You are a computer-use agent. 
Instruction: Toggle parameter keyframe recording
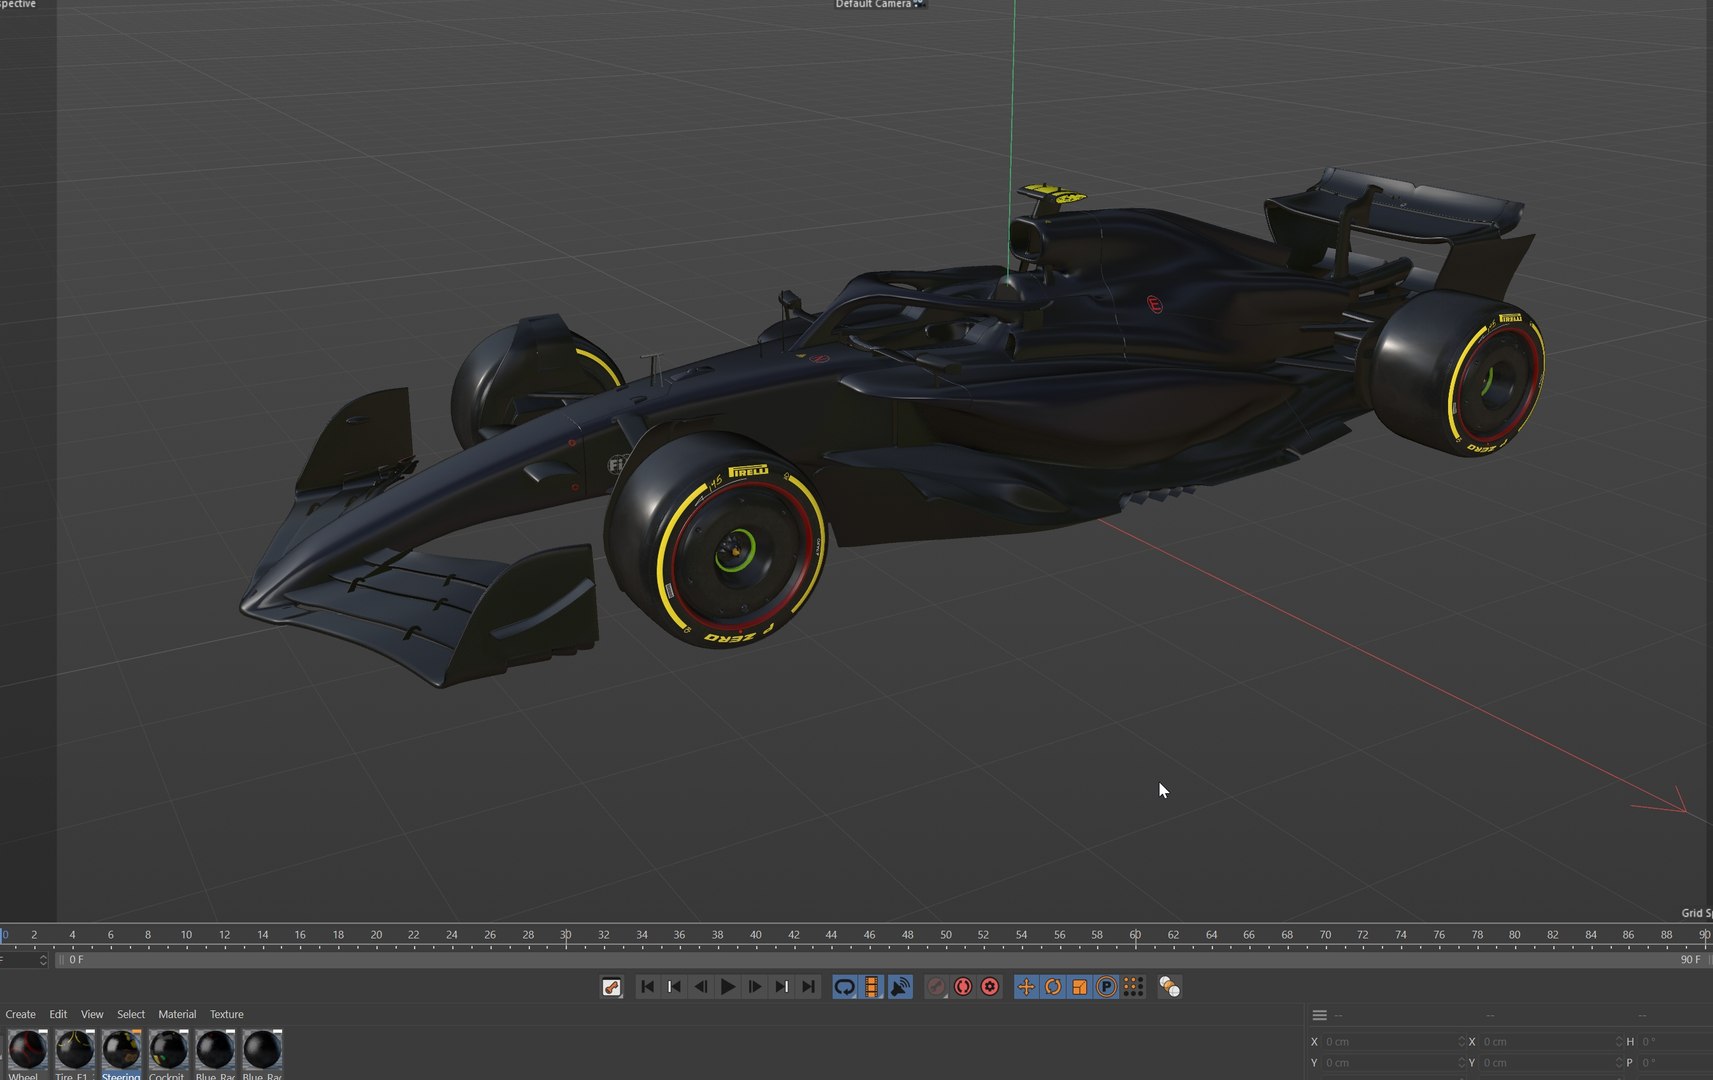click(1107, 987)
